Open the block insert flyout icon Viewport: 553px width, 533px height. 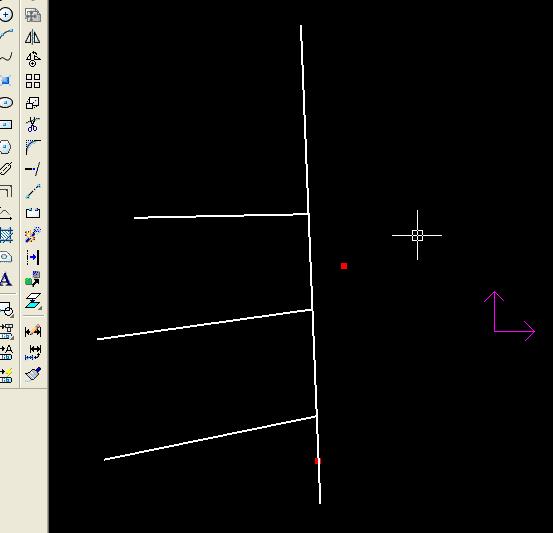[x=6, y=309]
